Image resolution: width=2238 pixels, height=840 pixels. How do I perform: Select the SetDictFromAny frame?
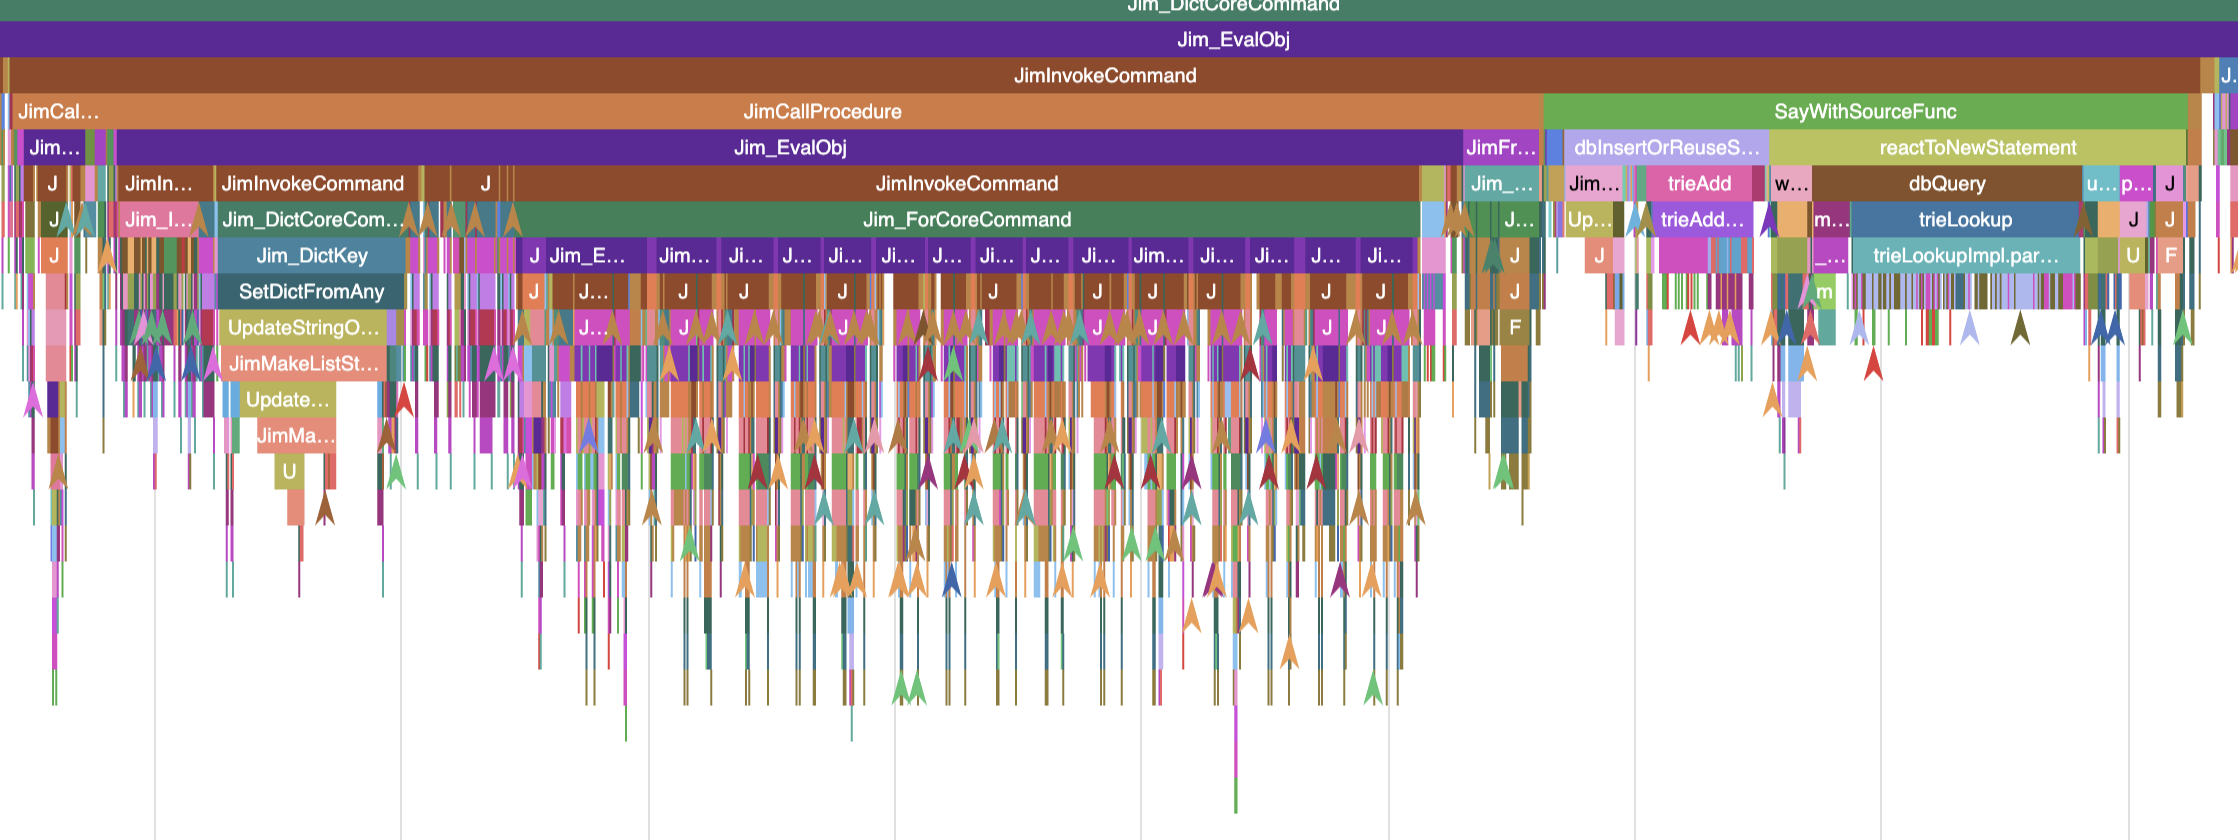click(311, 291)
